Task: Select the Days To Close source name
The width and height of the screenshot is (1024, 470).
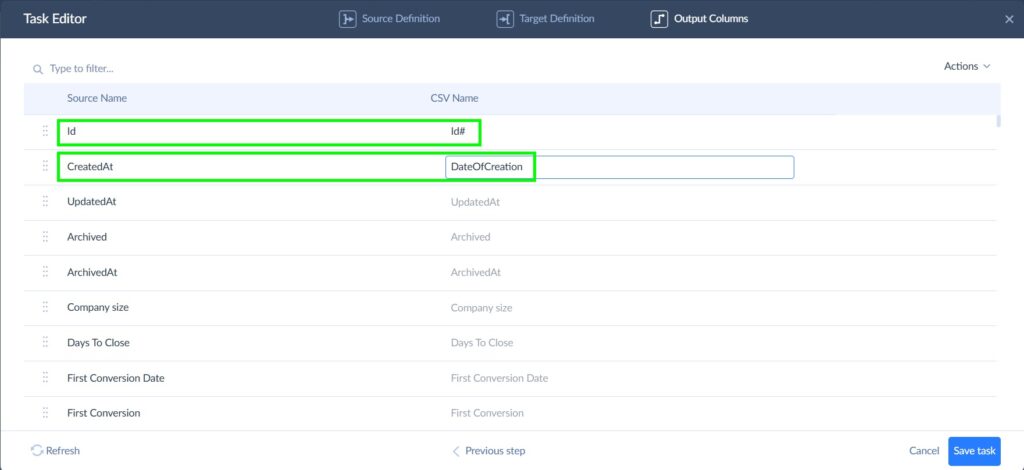Action: point(99,343)
